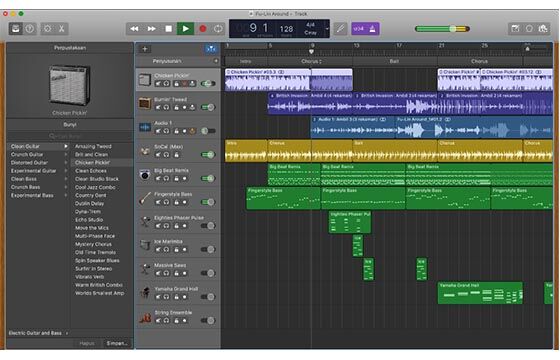Toggle the purple Count-in button

point(358,29)
